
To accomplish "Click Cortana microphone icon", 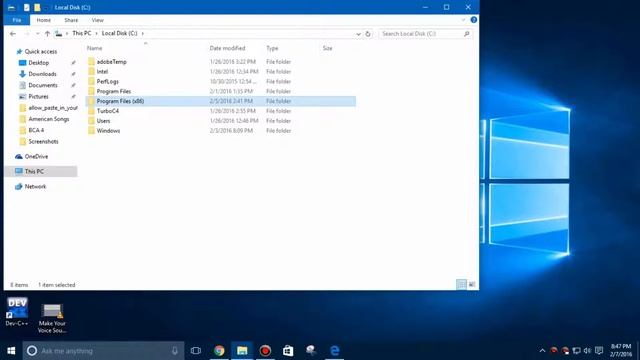I will tap(175, 351).
